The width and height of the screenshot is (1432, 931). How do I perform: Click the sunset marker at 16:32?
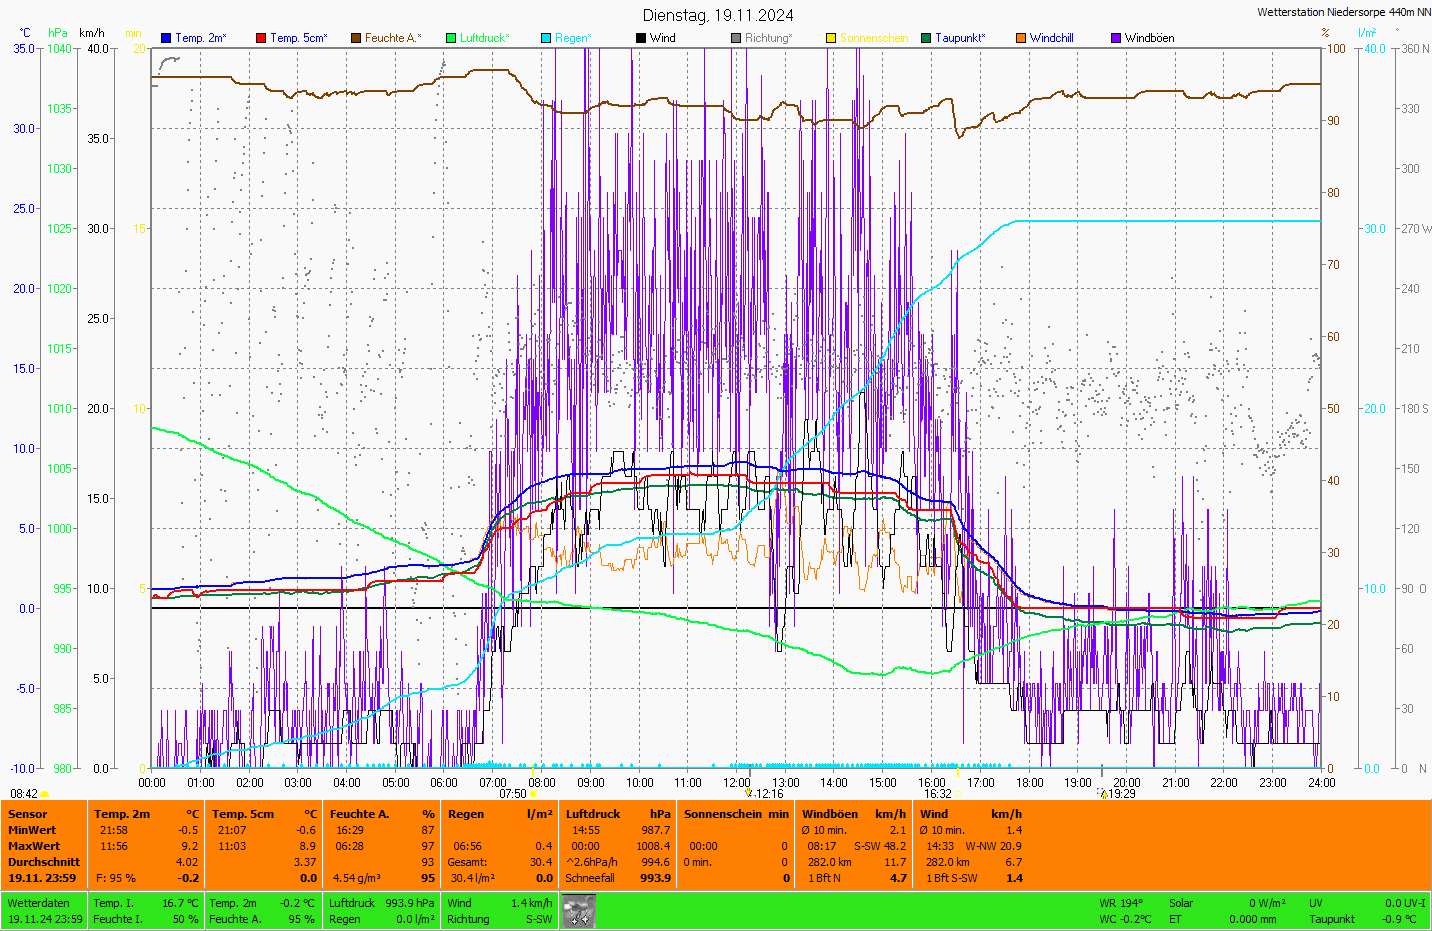(958, 794)
